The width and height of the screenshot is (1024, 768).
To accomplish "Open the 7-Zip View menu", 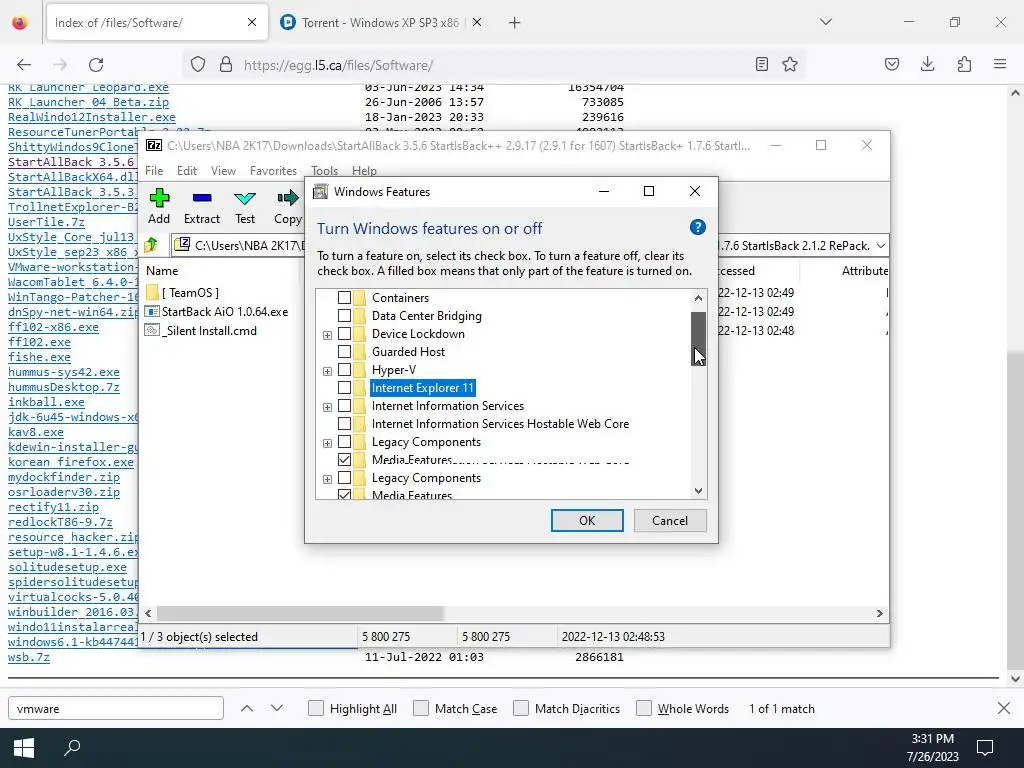I will click(x=223, y=170).
